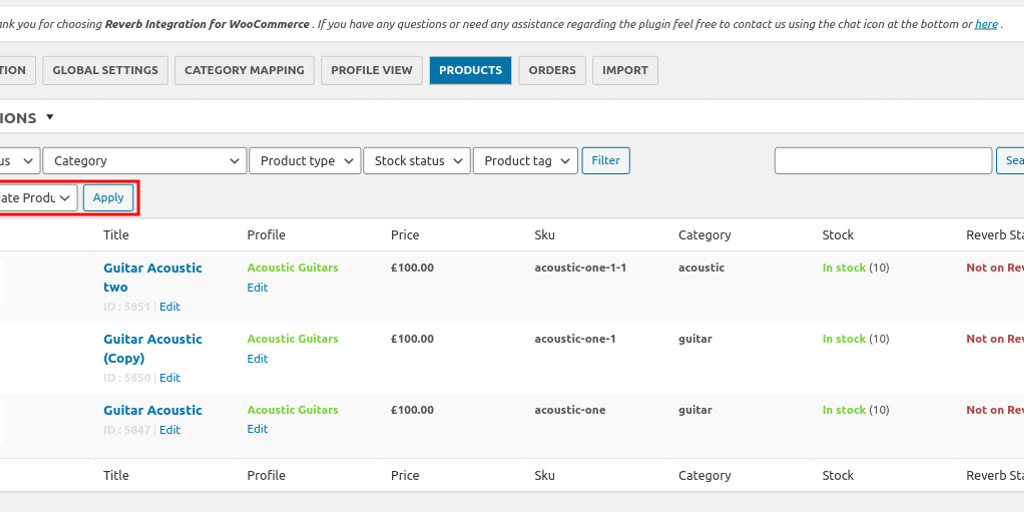Open the Category Mapping tab
1024x512 pixels.
coord(244,70)
